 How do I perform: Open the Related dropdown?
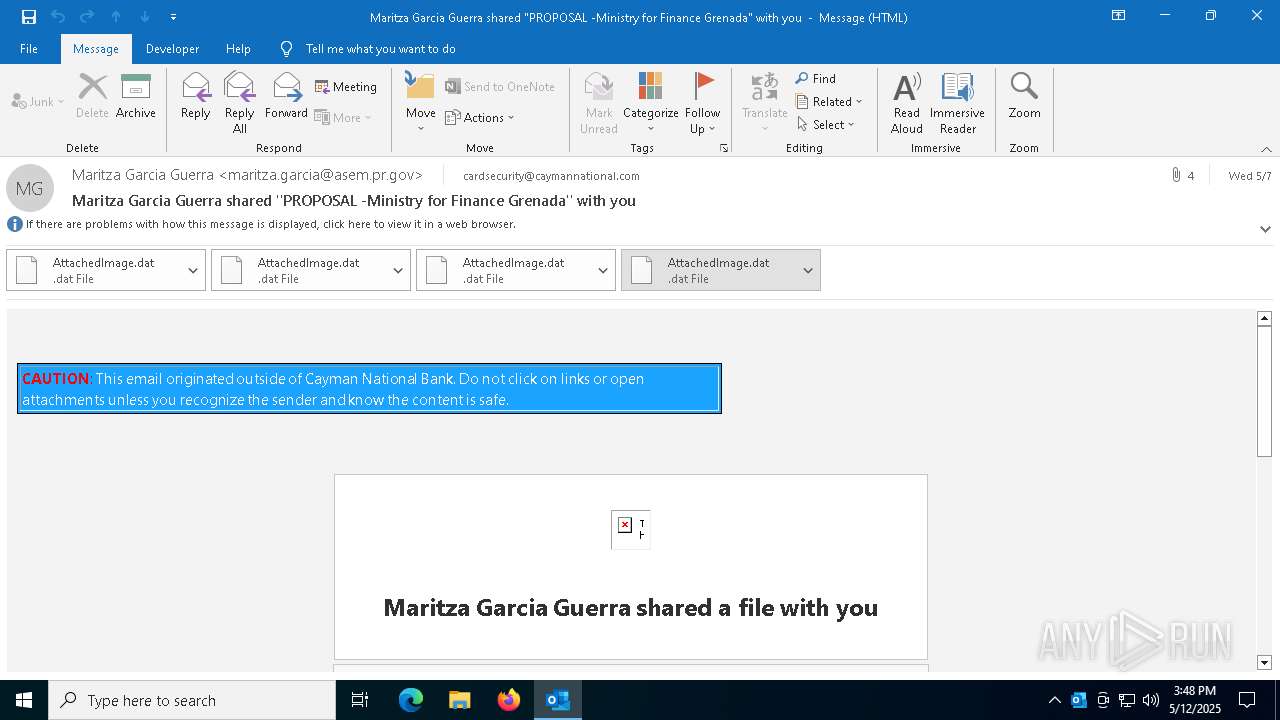829,101
